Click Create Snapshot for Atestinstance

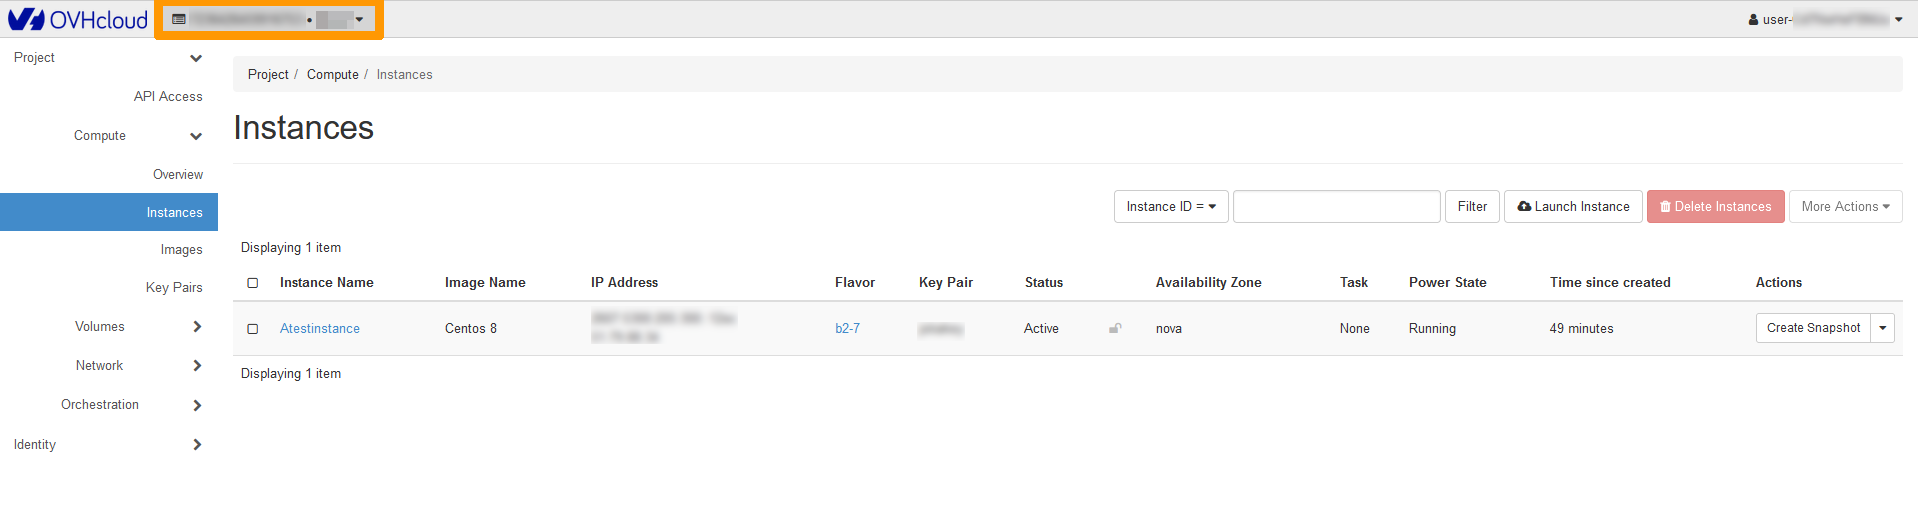1813,328
